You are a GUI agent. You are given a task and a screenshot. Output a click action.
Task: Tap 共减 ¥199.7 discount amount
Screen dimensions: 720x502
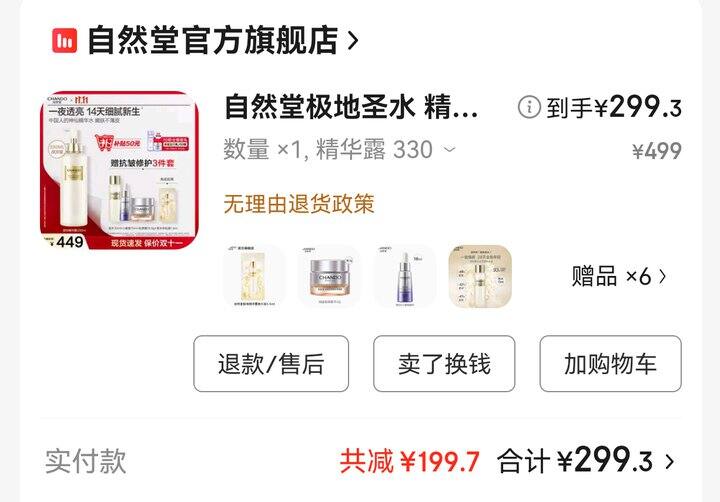[410, 461]
